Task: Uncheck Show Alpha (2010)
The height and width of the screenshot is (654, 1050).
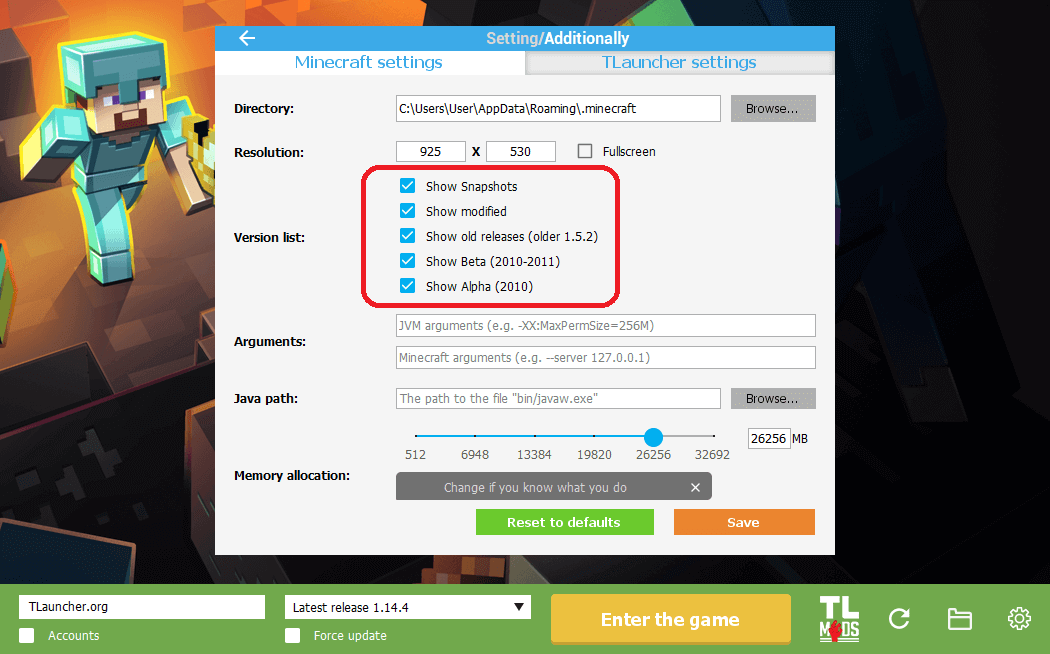Action: click(407, 286)
